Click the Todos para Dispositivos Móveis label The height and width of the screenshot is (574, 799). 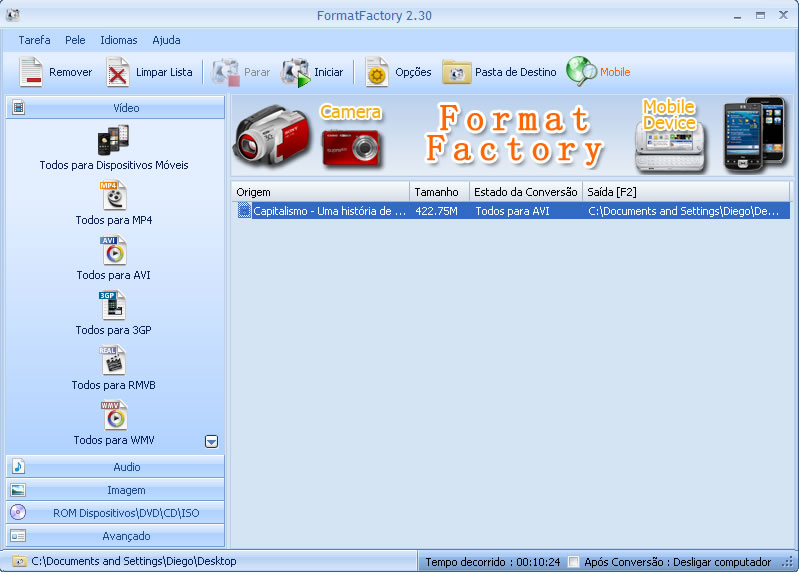coord(114,165)
